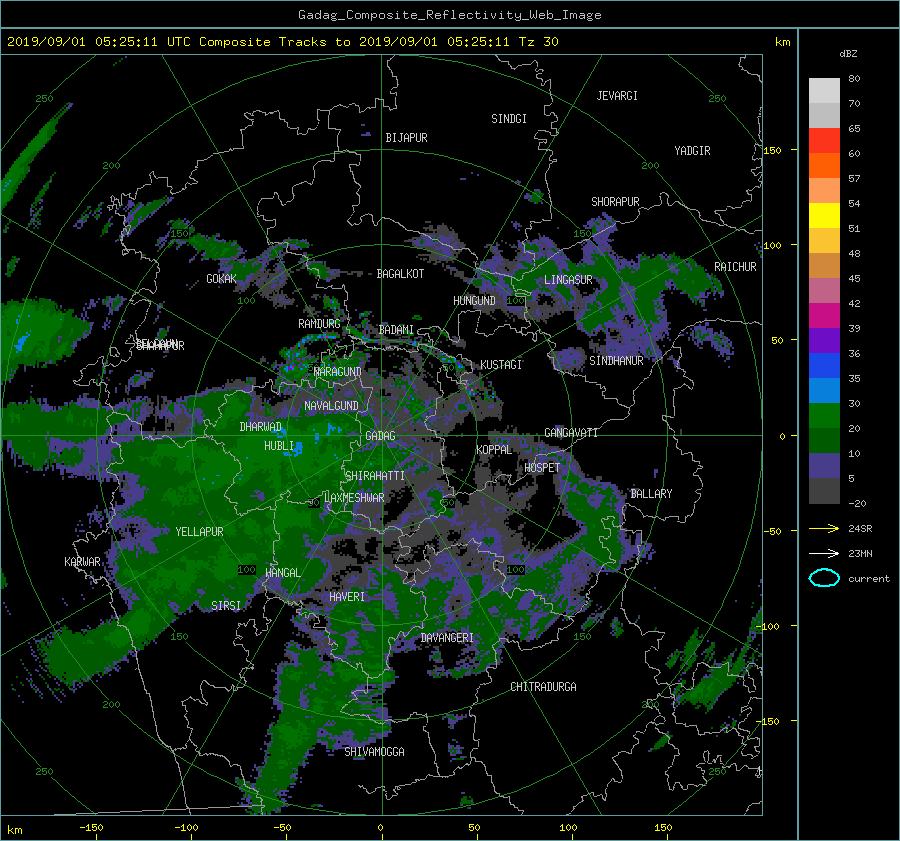The image size is (900, 841).
Task: Pick the indigo 10–5 dBZ swatch
Action: point(824,465)
